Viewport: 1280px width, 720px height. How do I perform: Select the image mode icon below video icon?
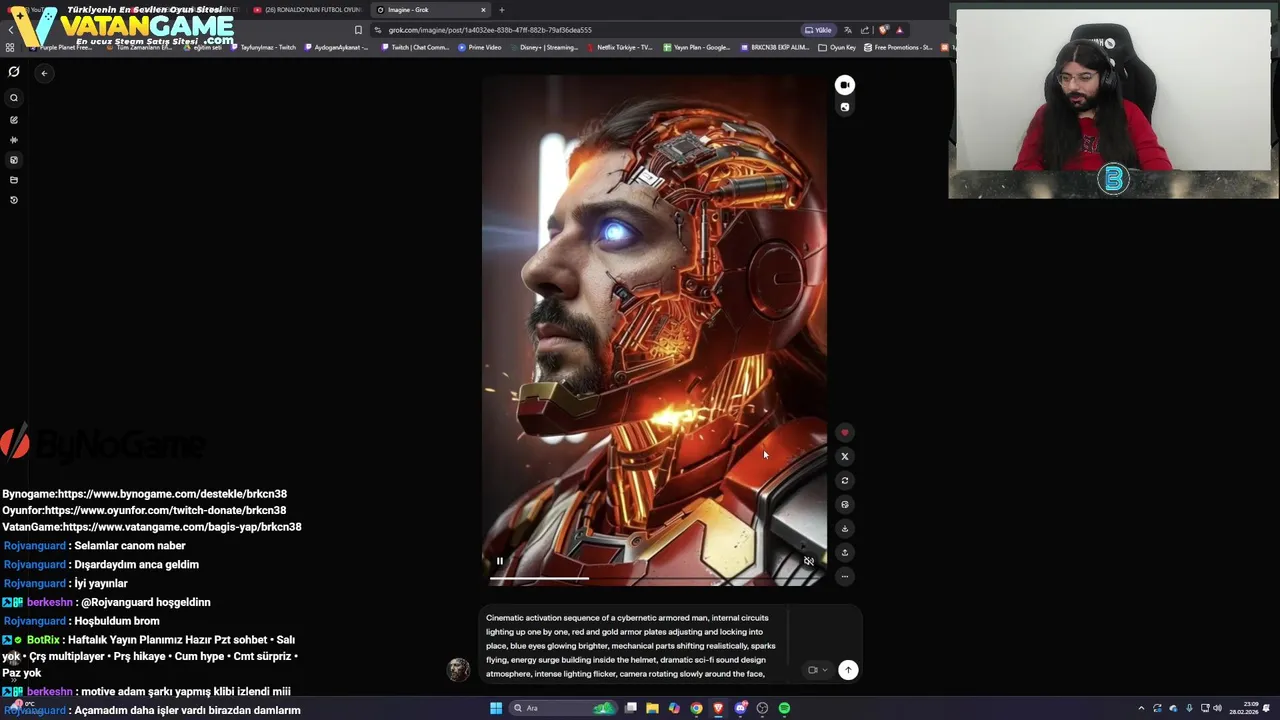(845, 107)
